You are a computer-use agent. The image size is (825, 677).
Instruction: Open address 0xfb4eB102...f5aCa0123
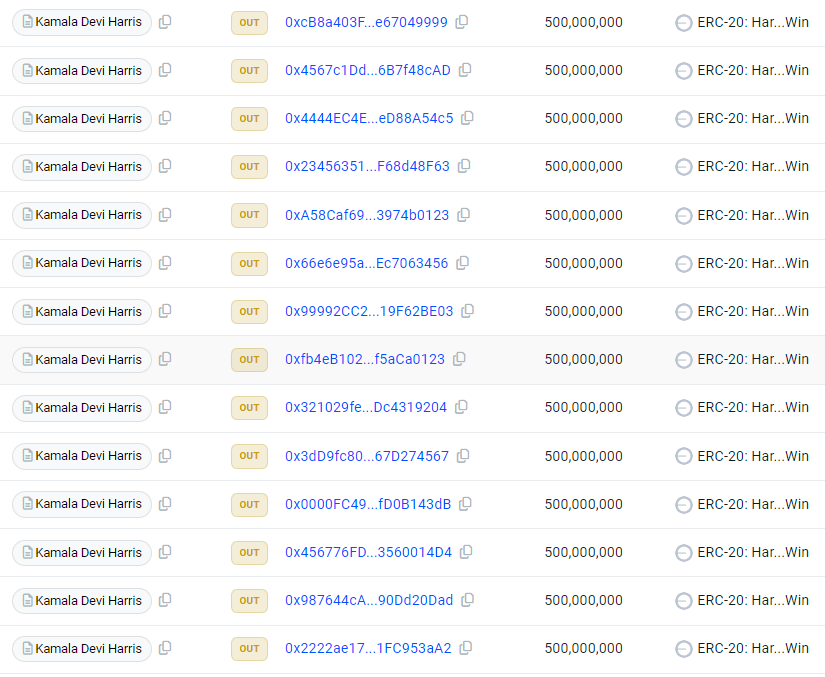pyautogui.click(x=365, y=359)
